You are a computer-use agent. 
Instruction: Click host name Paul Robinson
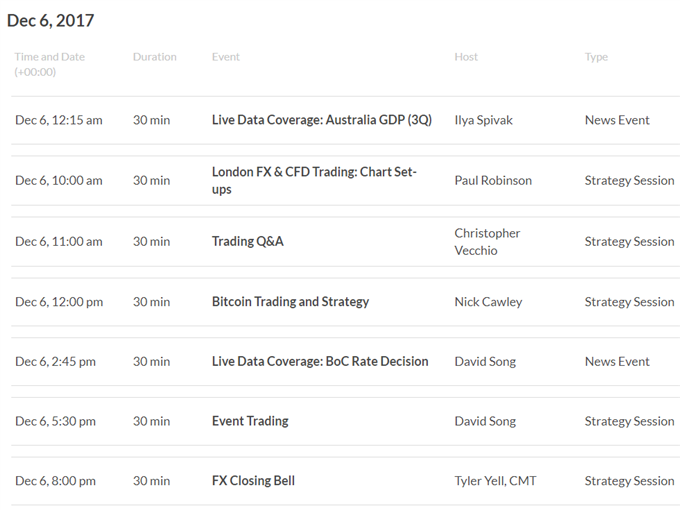click(493, 181)
